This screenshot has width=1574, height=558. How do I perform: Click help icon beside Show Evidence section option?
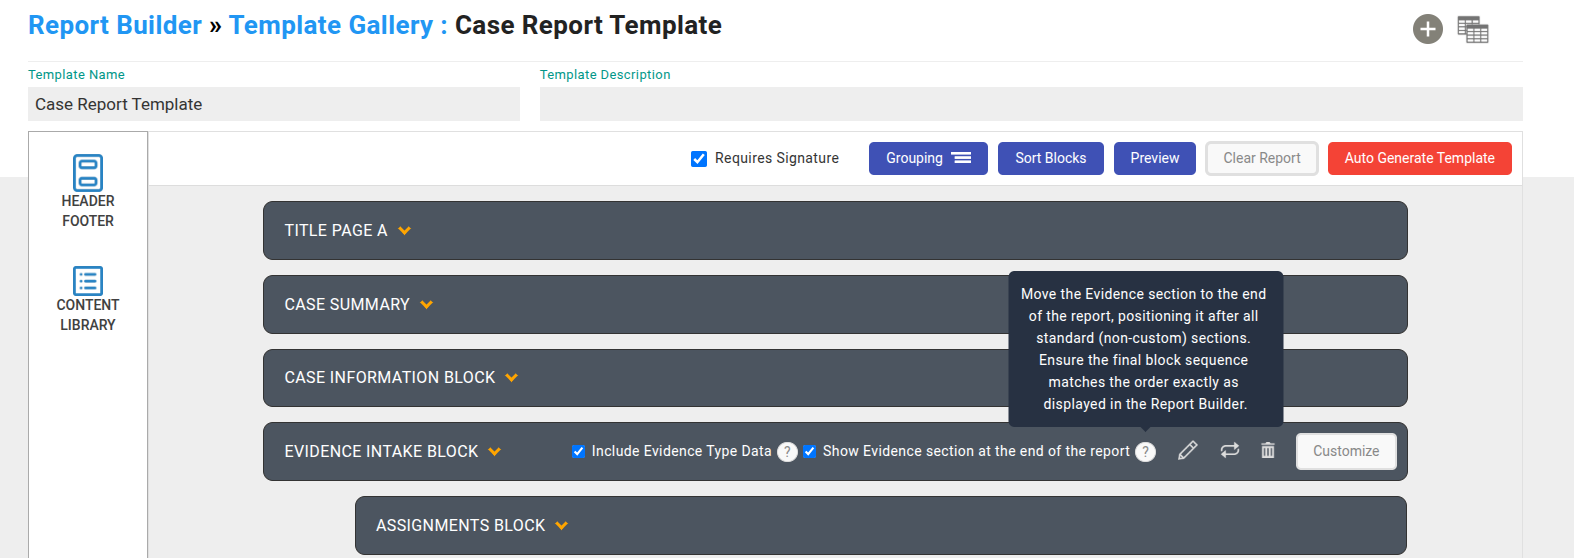pos(1145,452)
